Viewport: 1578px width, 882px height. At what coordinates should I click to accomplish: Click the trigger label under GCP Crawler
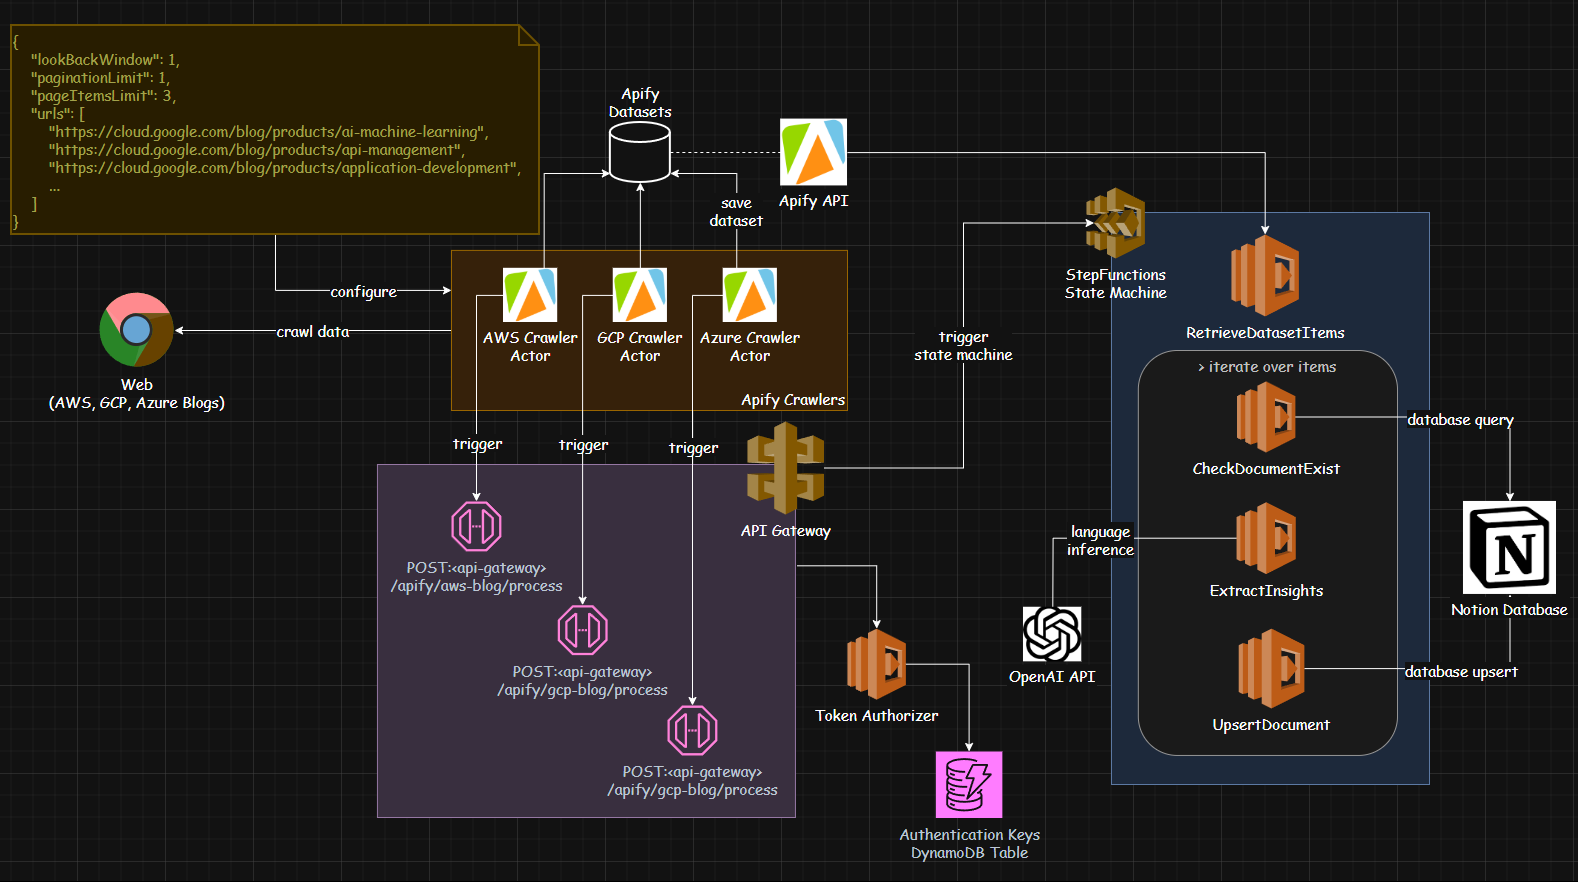click(x=583, y=445)
